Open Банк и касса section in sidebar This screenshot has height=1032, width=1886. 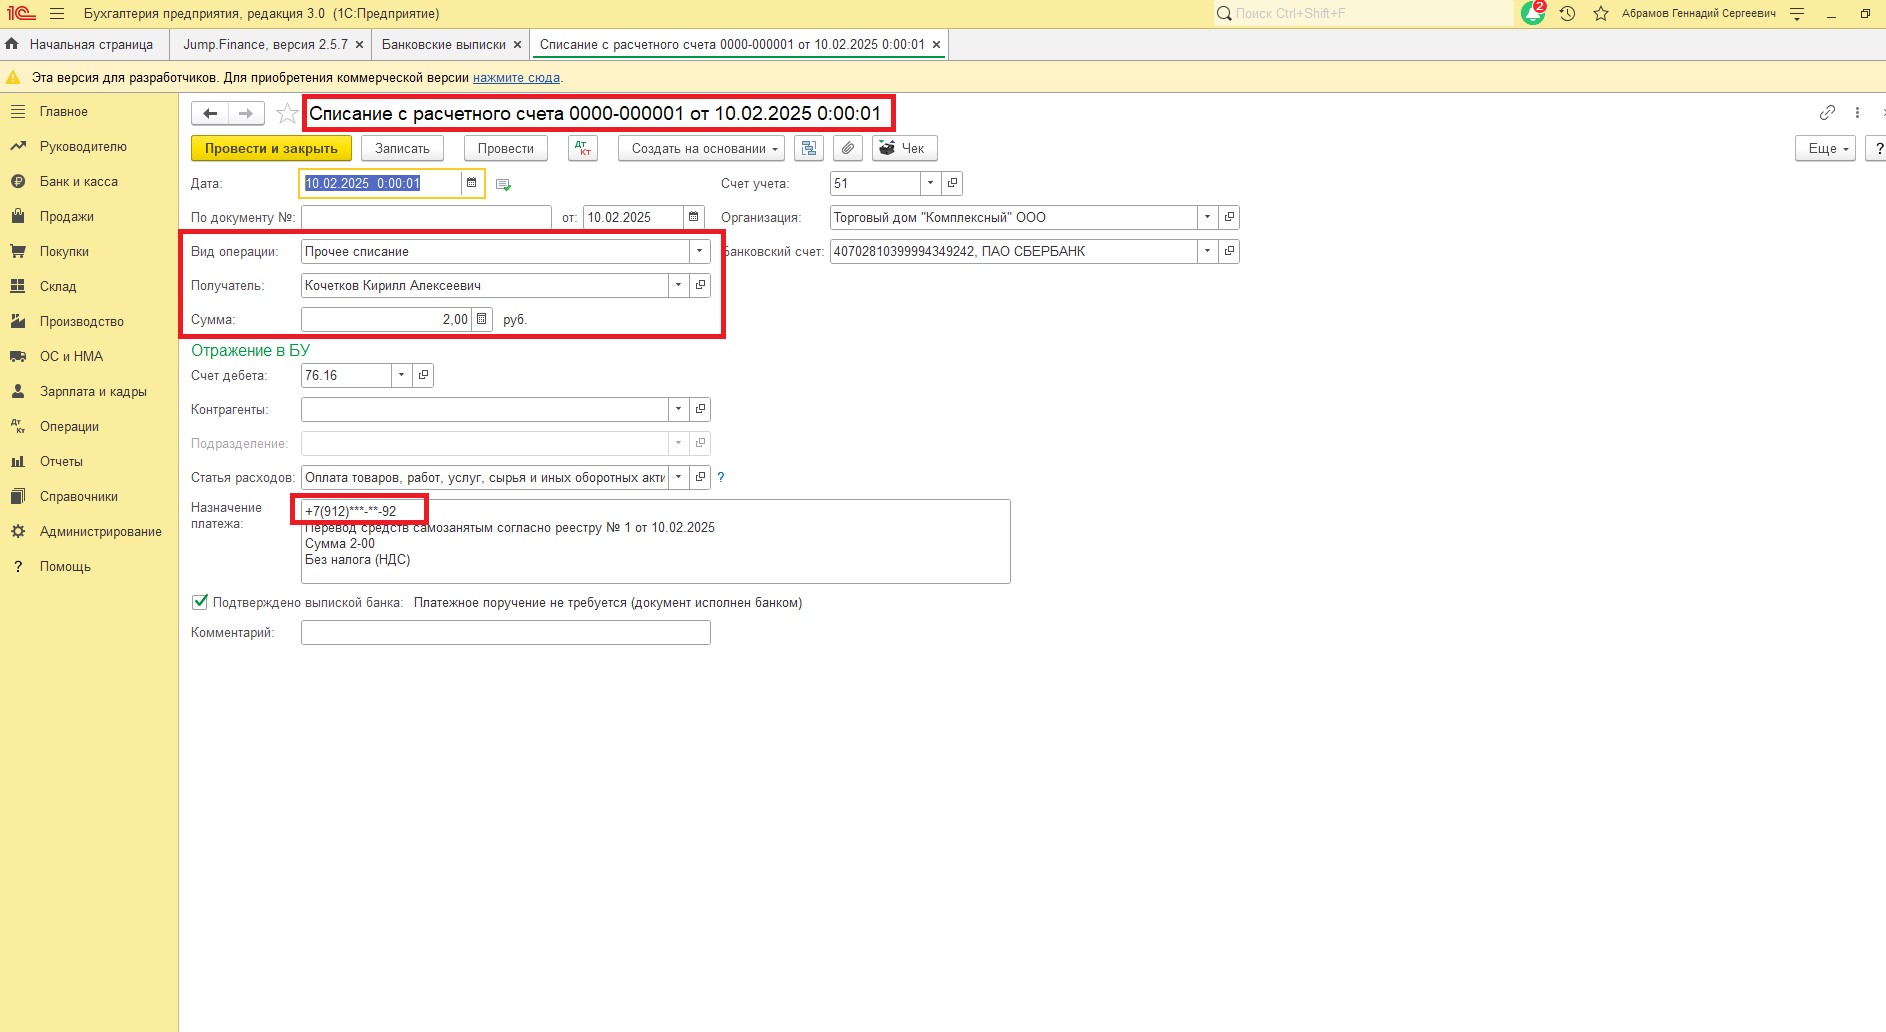tap(78, 181)
